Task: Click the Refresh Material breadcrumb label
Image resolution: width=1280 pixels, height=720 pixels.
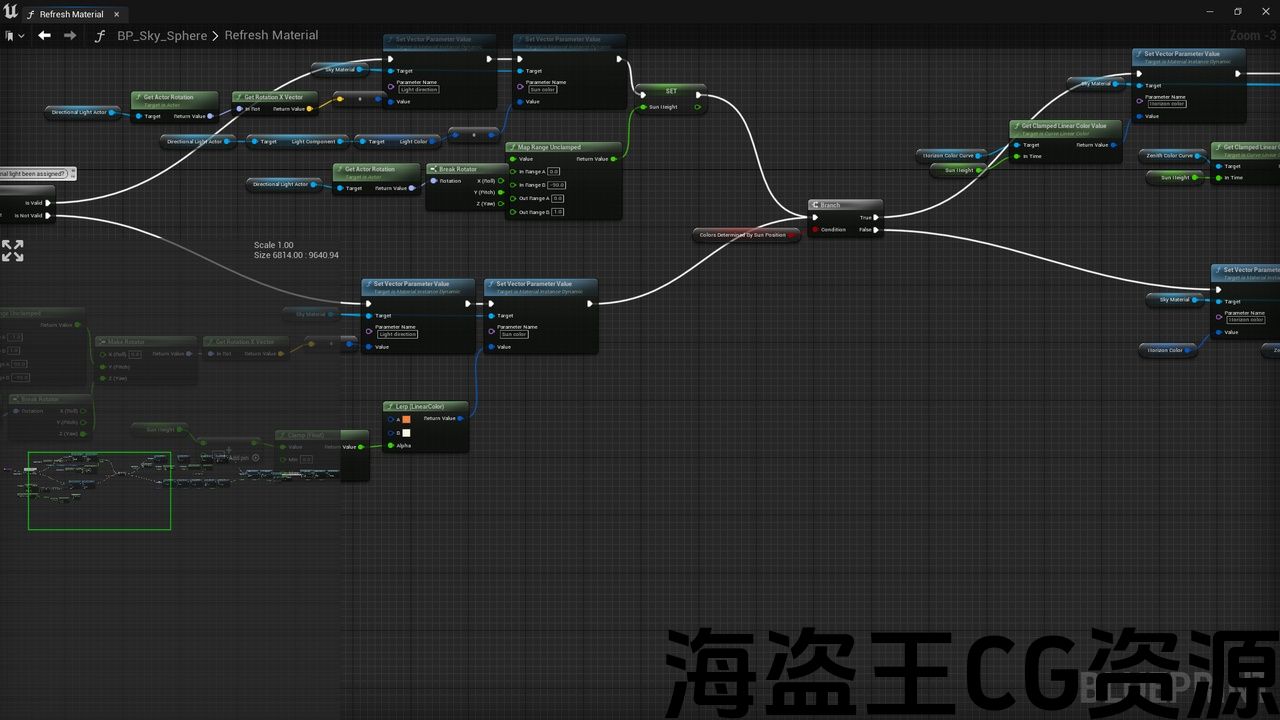Action: coord(271,35)
